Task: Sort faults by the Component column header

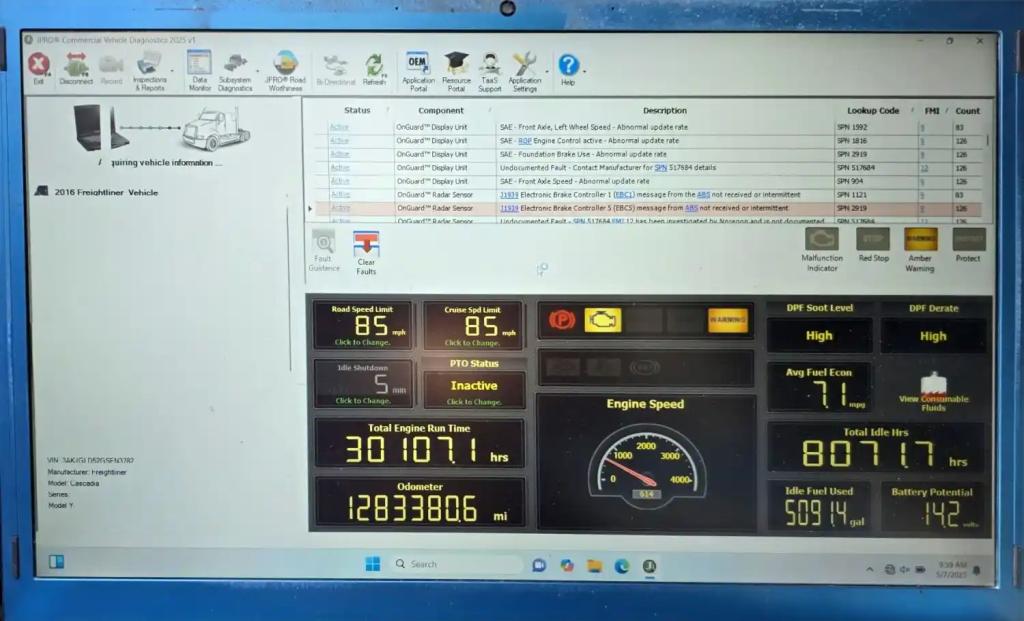Action: pyautogui.click(x=440, y=111)
